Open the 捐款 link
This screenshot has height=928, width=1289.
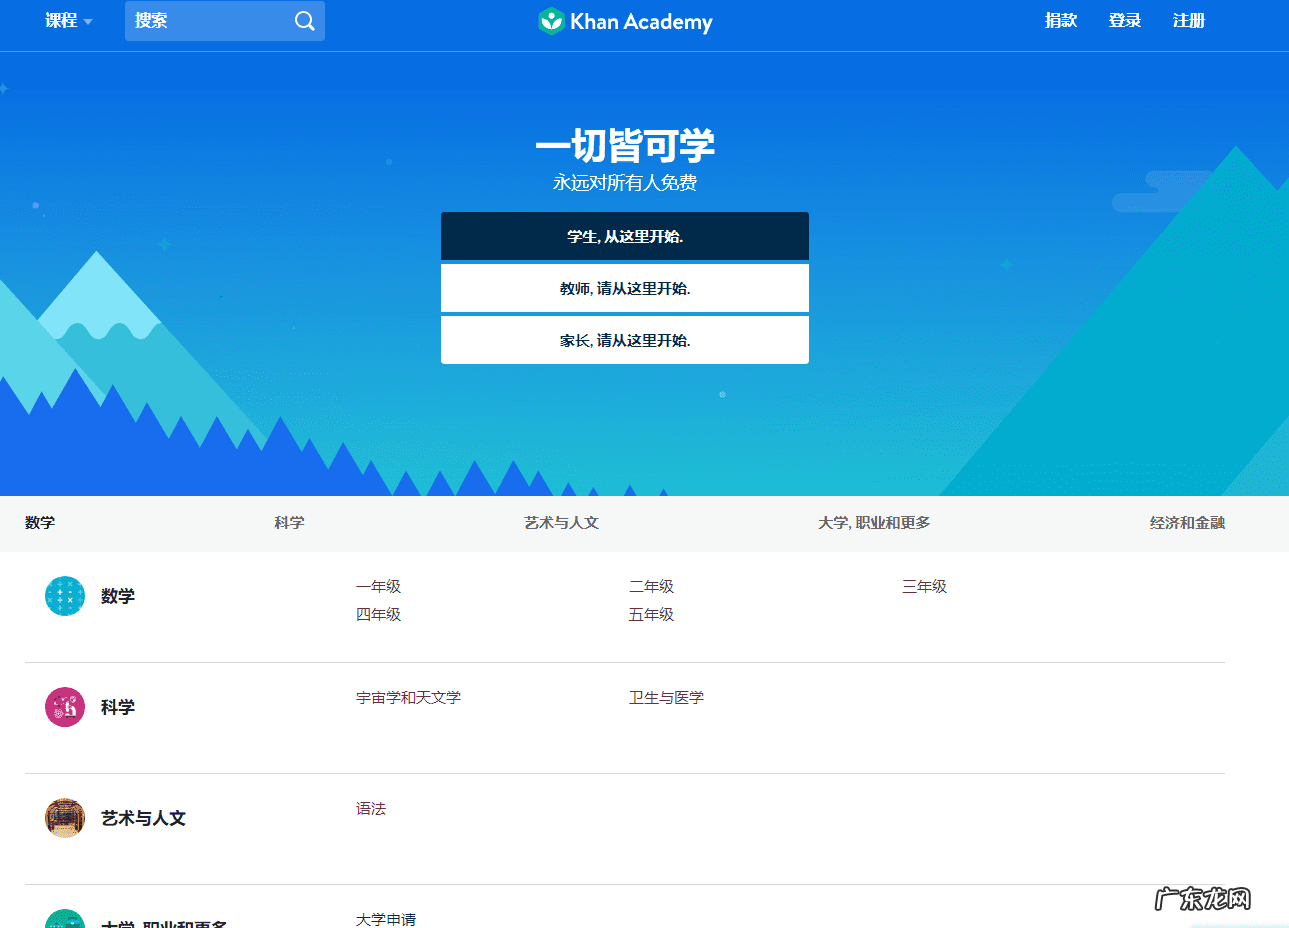(1060, 20)
